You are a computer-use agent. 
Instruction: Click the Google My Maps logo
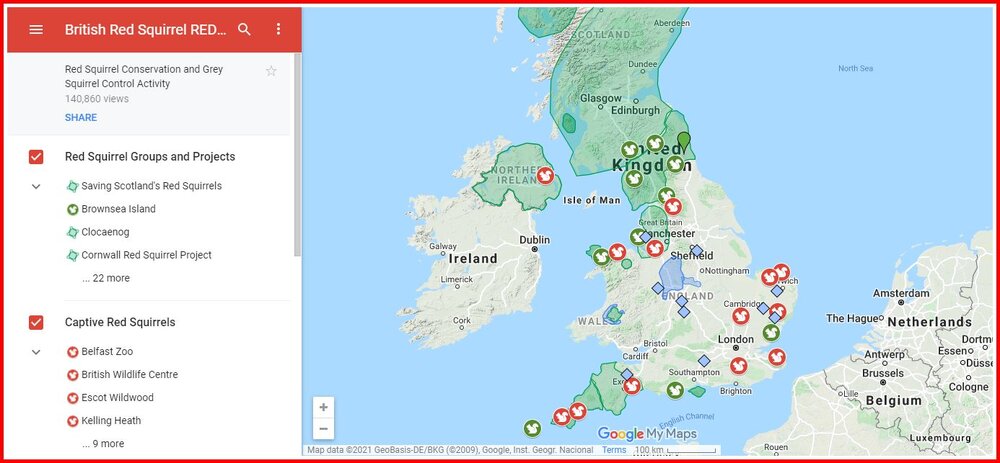pyautogui.click(x=647, y=434)
